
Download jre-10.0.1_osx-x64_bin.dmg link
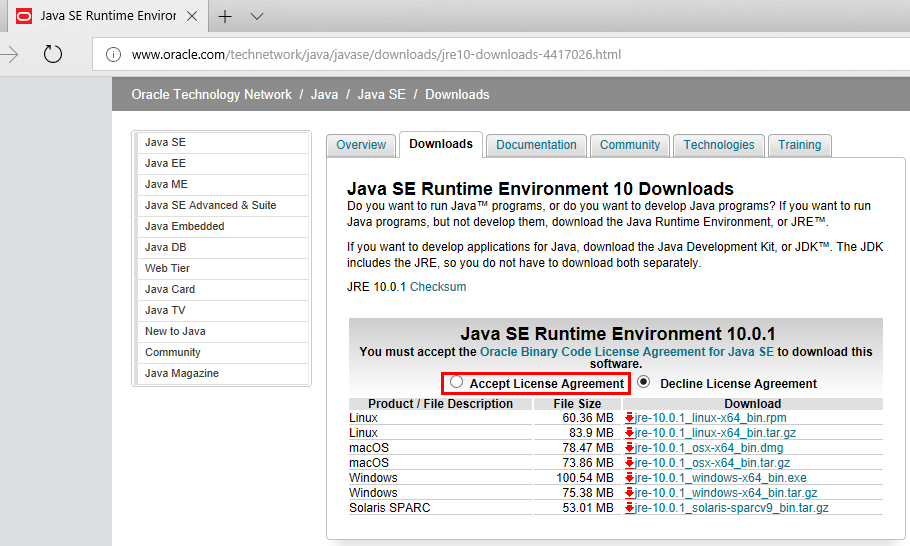tap(709, 448)
